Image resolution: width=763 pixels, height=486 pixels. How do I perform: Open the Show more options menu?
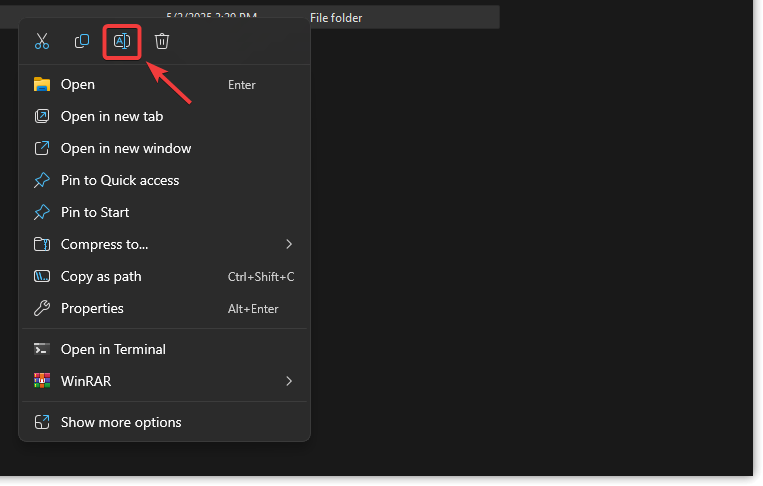pyautogui.click(x=121, y=422)
